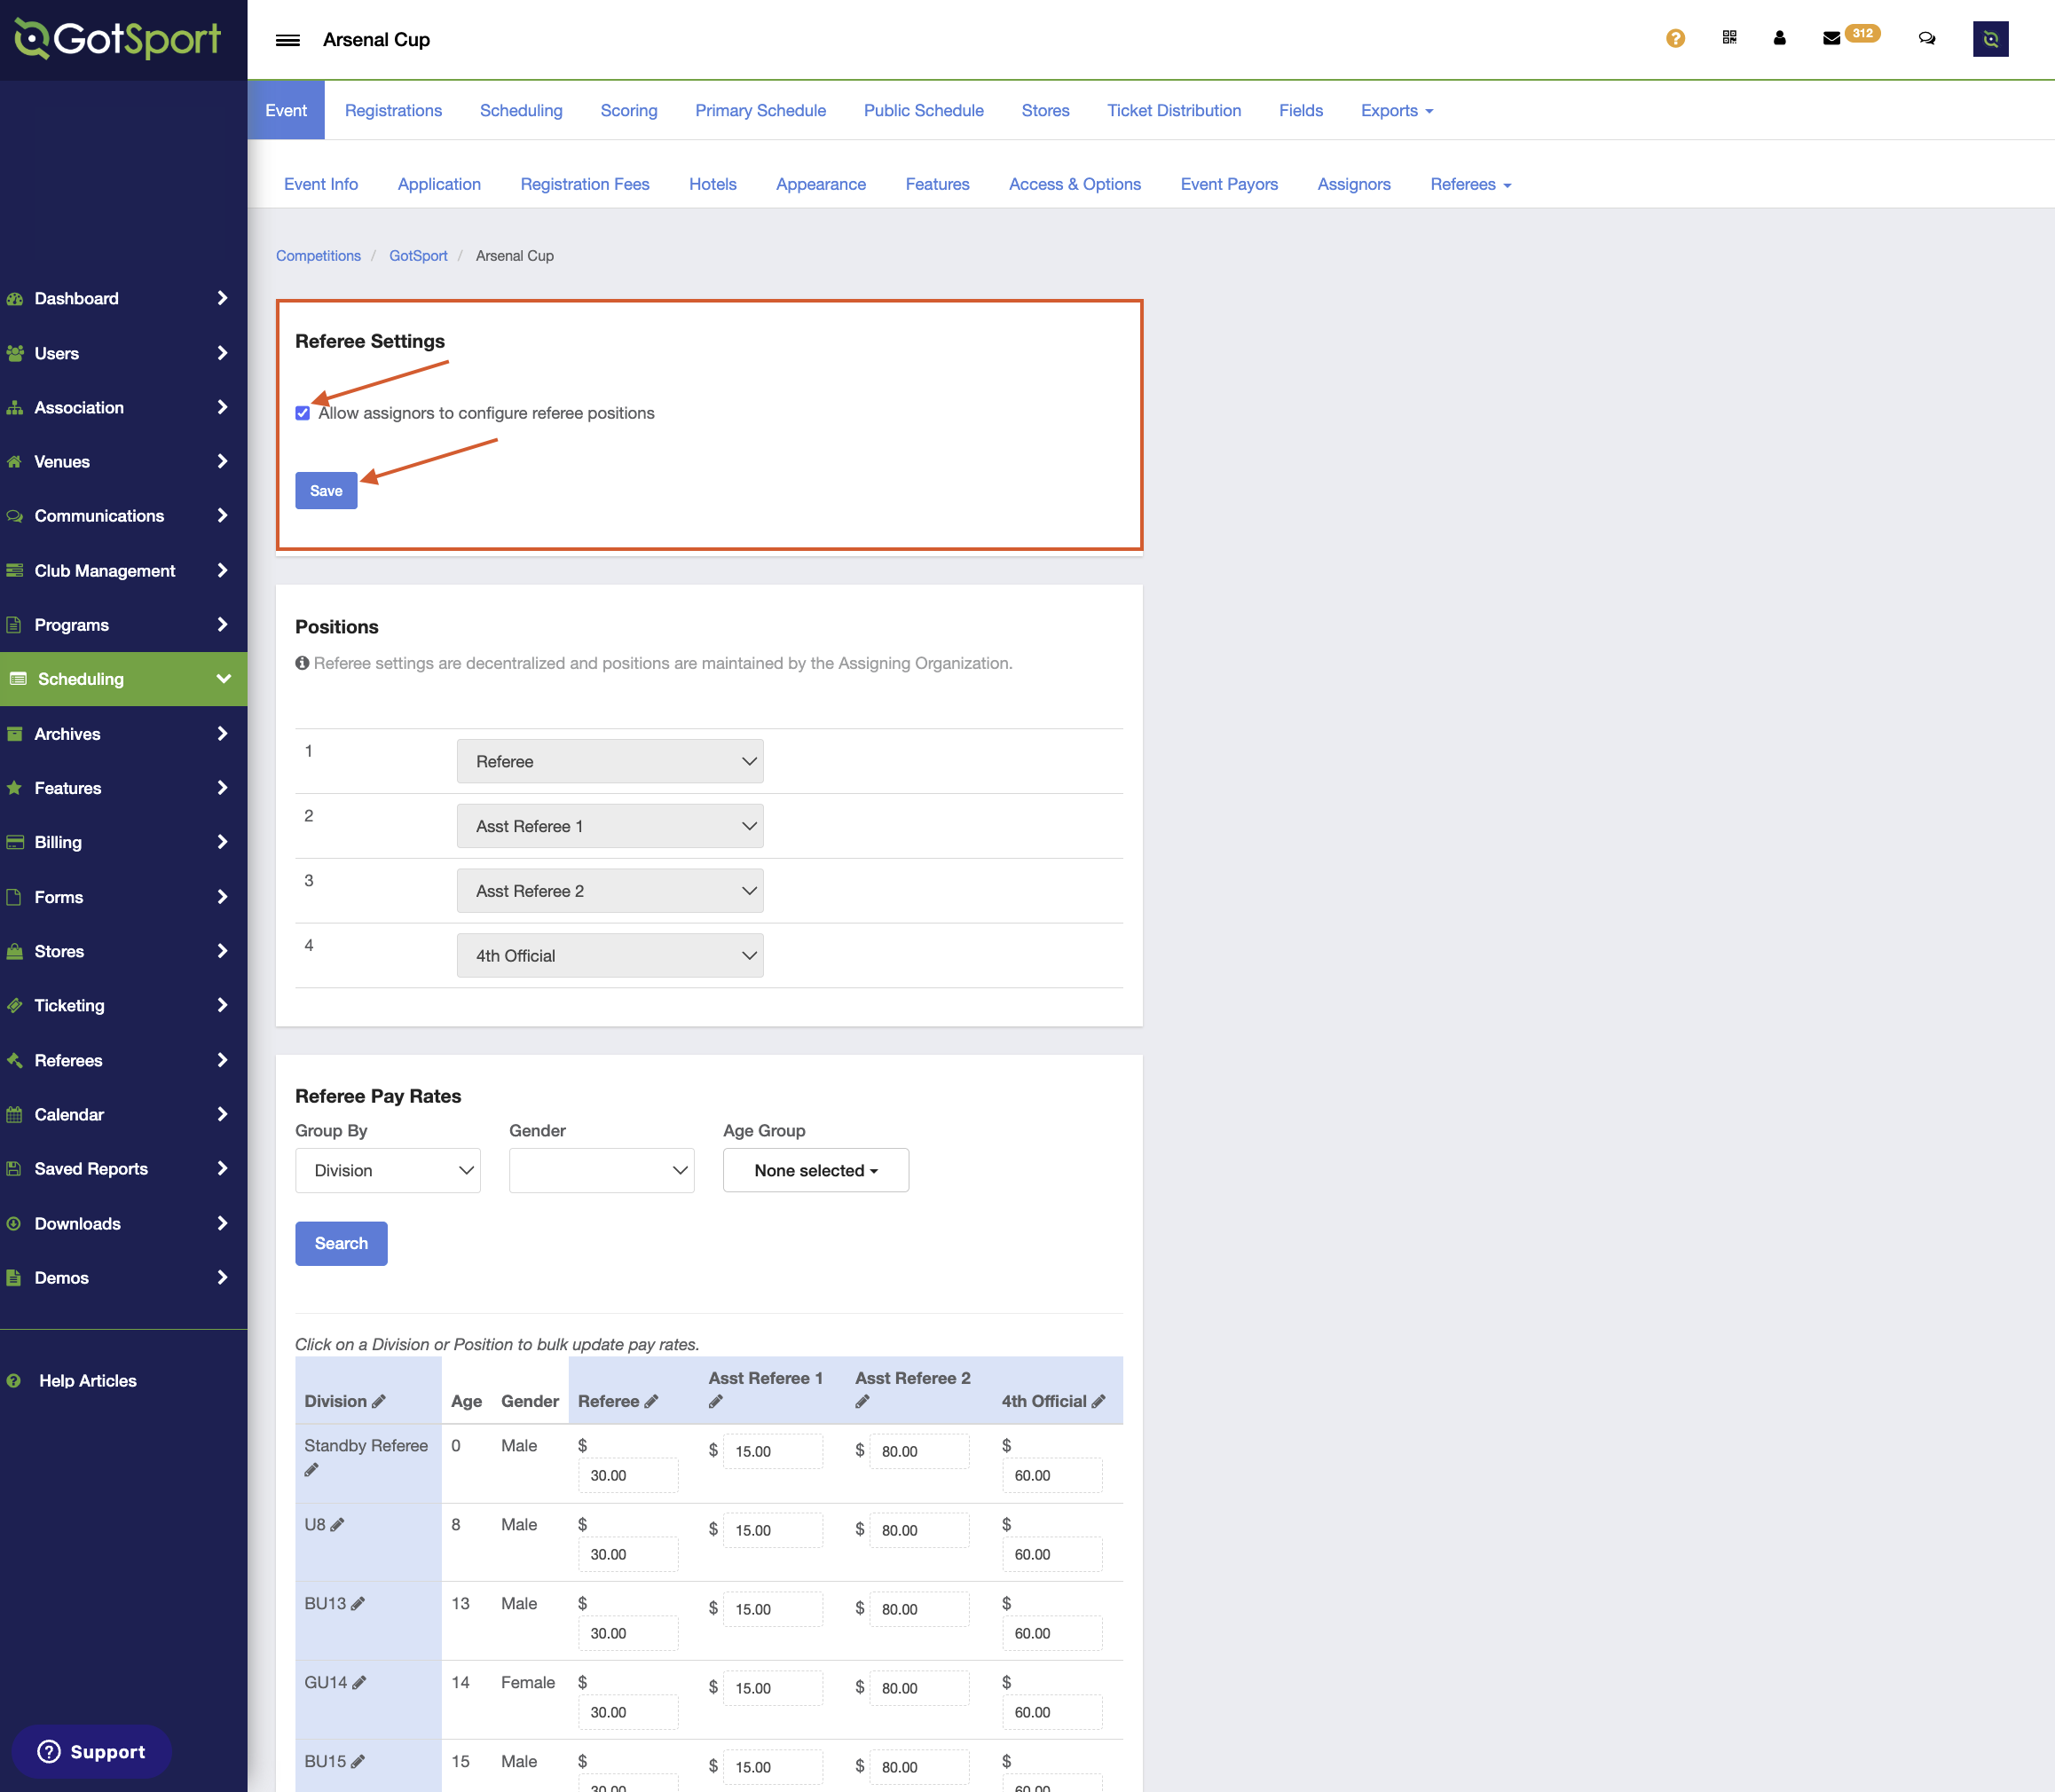Save the referee settings
Screen dimensions: 2055x1792
click(x=326, y=491)
